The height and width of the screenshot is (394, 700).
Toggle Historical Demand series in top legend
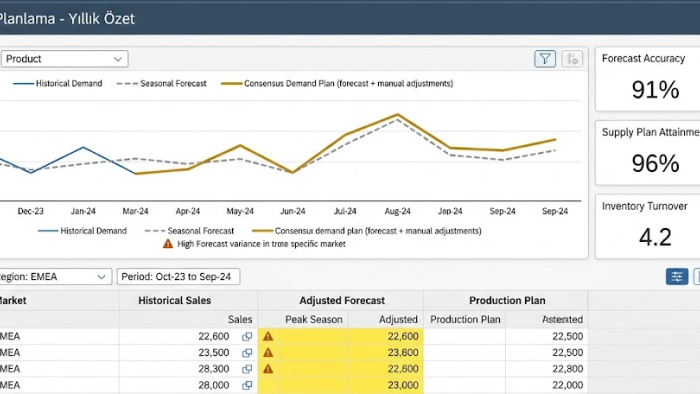tap(58, 83)
